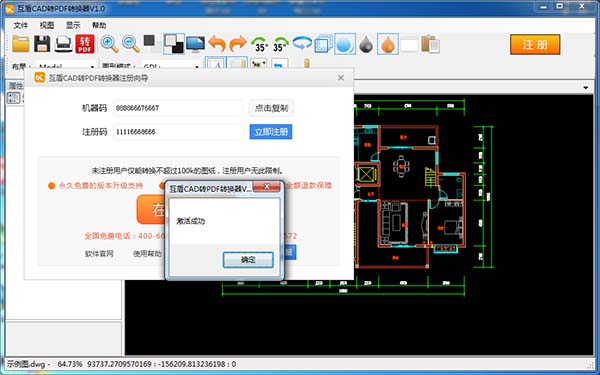The image size is (600, 375).
Task: Open the graphics mode GDI+ dropdown
Action: (171, 66)
